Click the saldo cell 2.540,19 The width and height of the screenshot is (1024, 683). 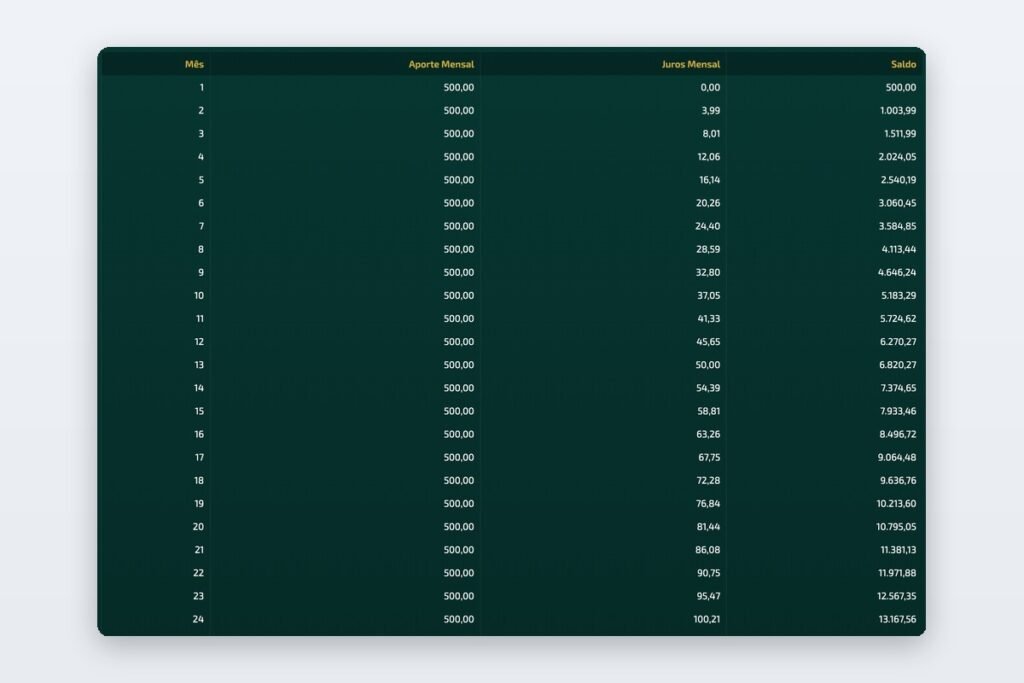pyautogui.click(x=899, y=180)
